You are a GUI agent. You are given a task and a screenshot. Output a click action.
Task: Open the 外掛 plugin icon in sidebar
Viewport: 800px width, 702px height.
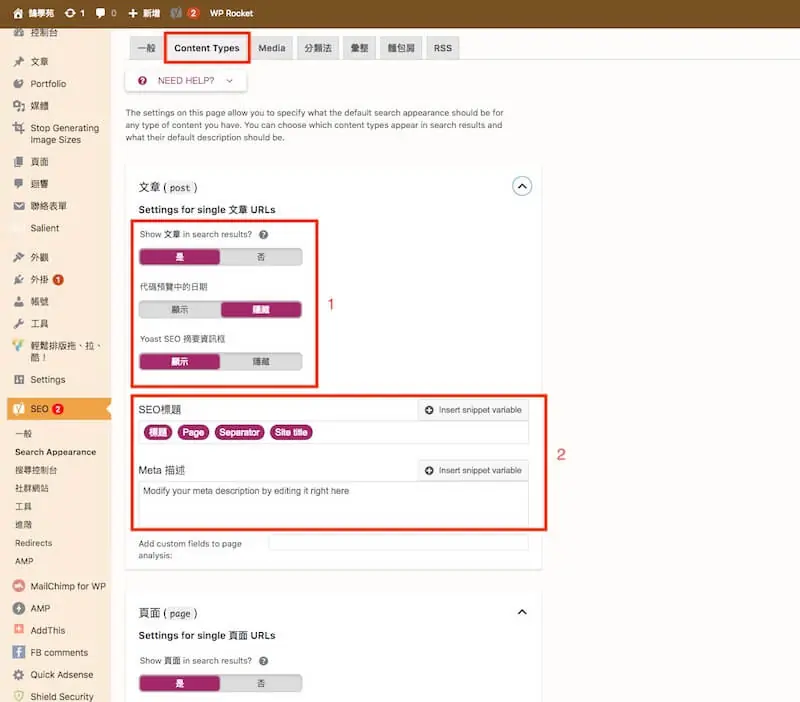pyautogui.click(x=19, y=280)
